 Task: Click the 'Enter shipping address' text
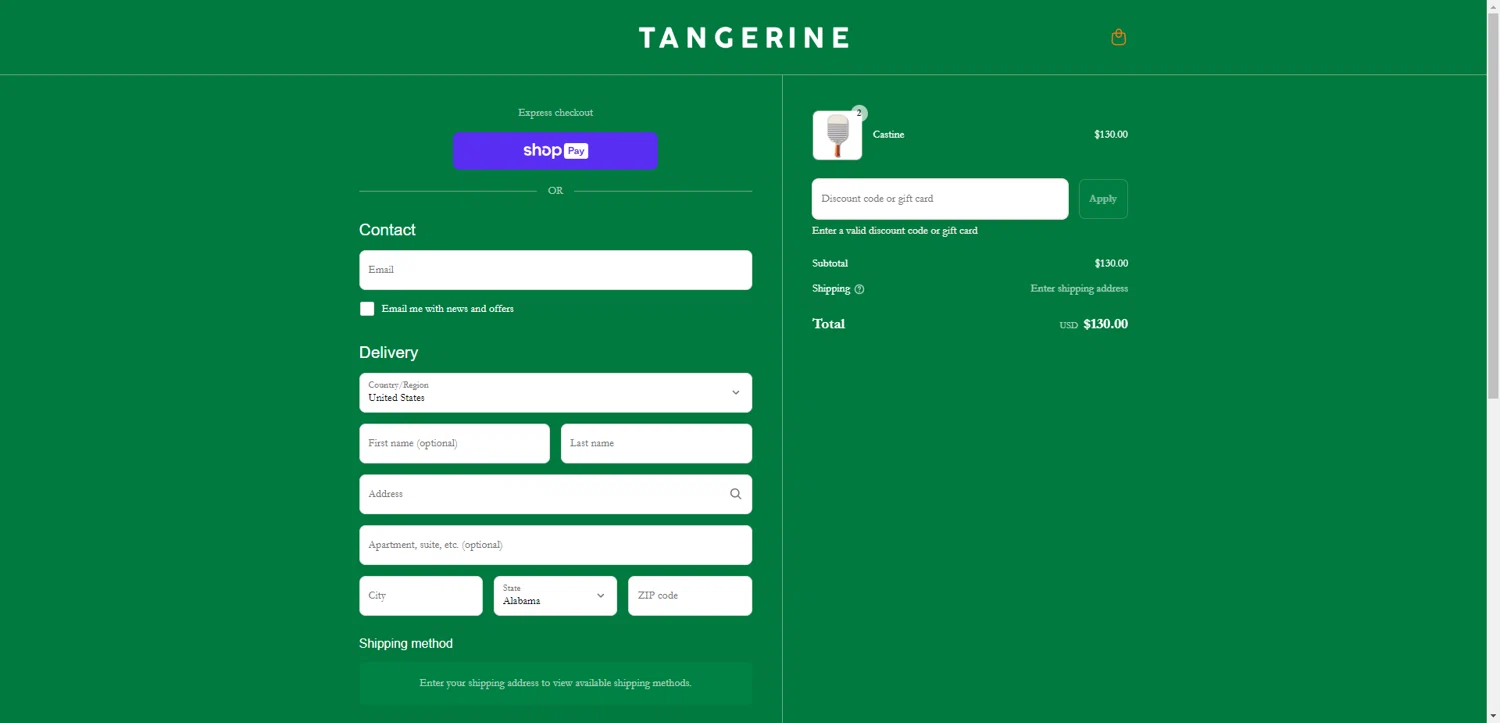(x=1079, y=289)
